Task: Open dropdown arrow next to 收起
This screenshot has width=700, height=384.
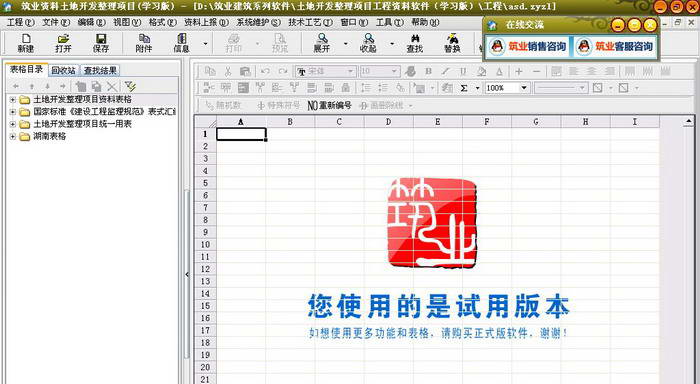Action: coord(392,44)
